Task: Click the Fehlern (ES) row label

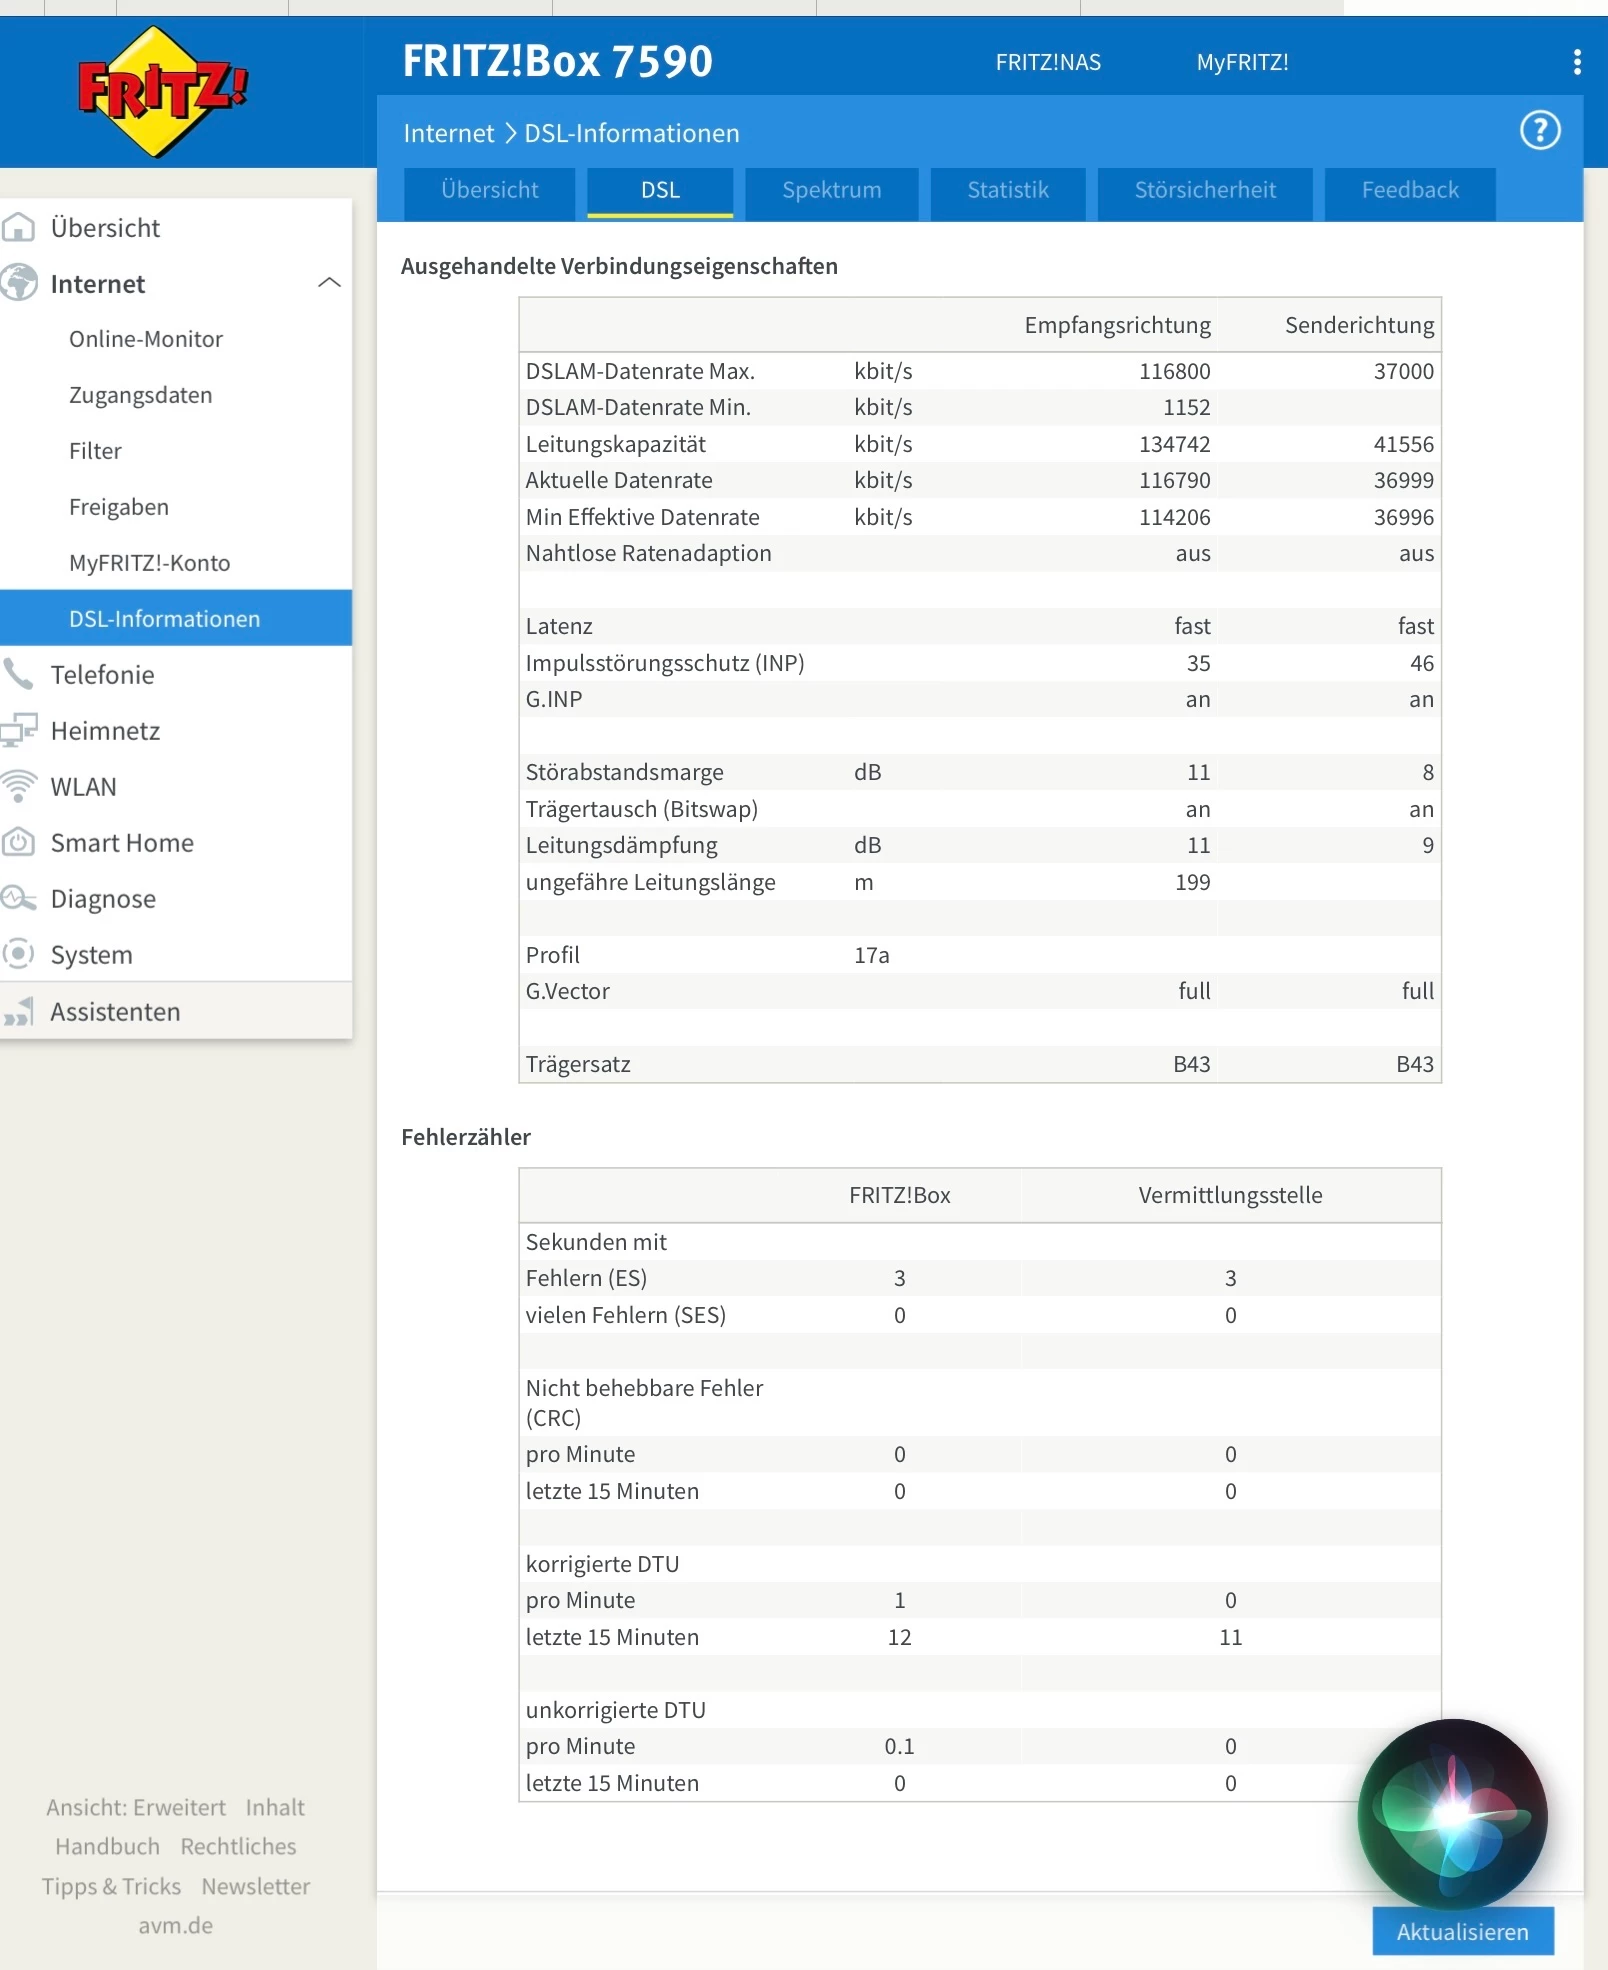Action: click(x=586, y=1278)
